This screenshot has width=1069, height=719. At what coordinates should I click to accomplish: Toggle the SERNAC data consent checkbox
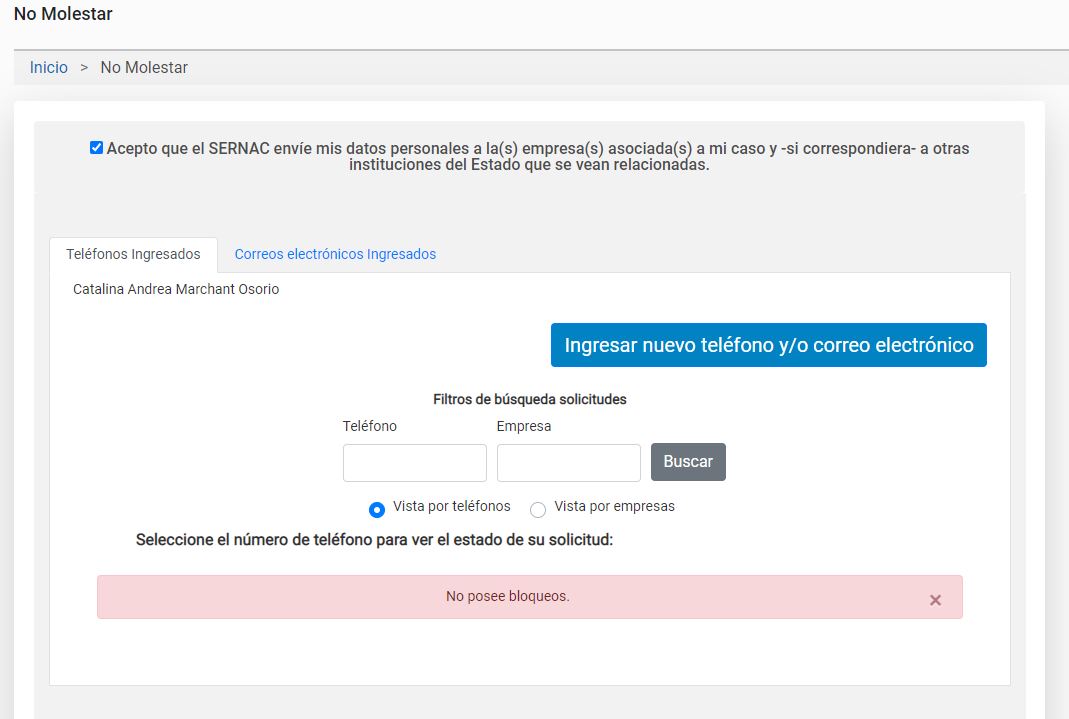coord(96,148)
